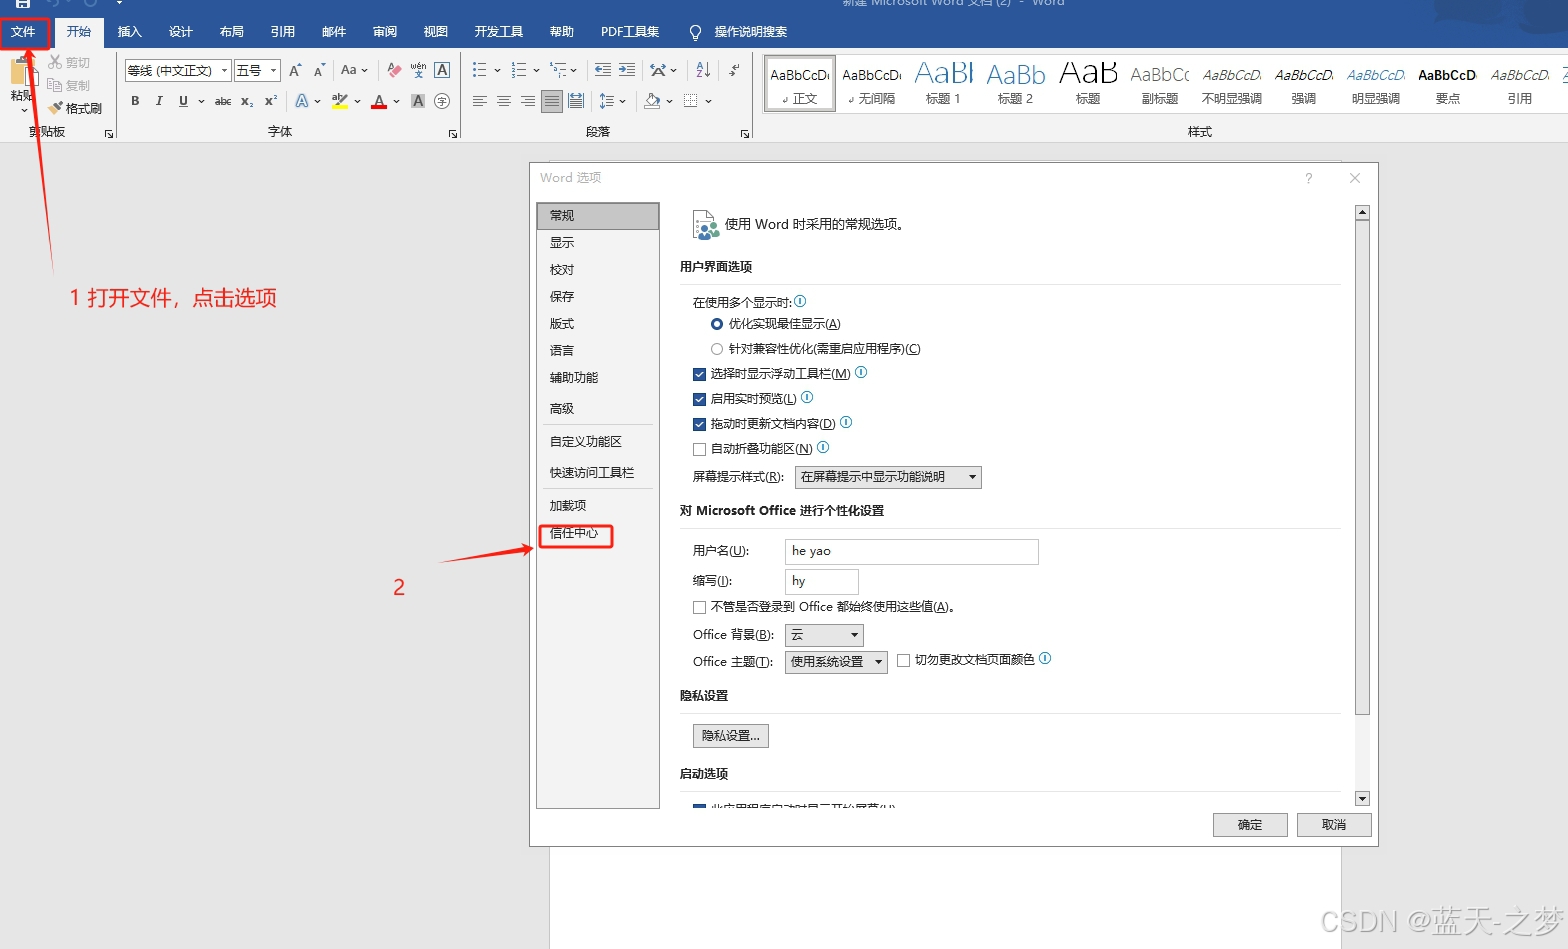Add character border icon
Screen dimensions: 1568x949
tap(442, 70)
